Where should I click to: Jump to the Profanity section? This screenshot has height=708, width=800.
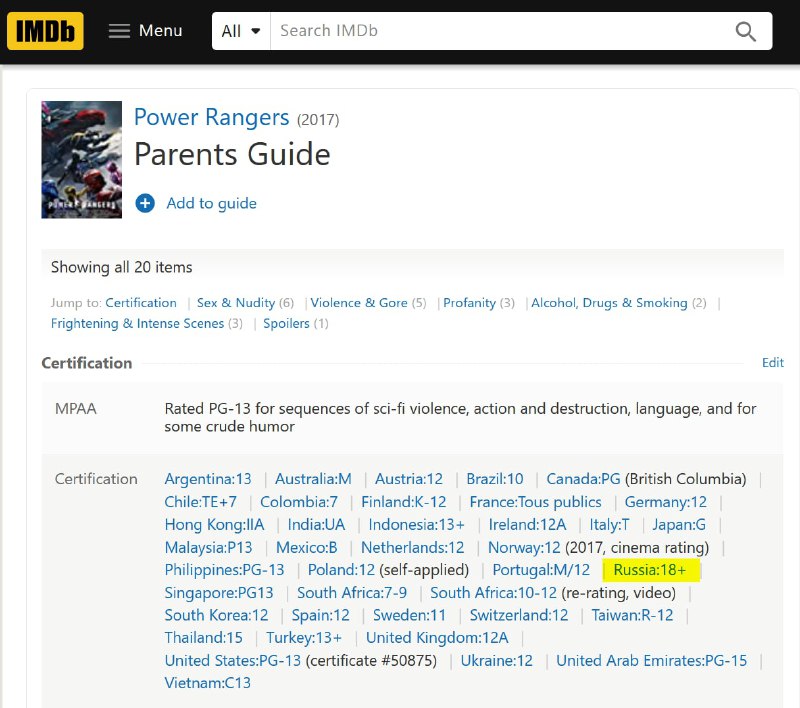pyautogui.click(x=469, y=303)
